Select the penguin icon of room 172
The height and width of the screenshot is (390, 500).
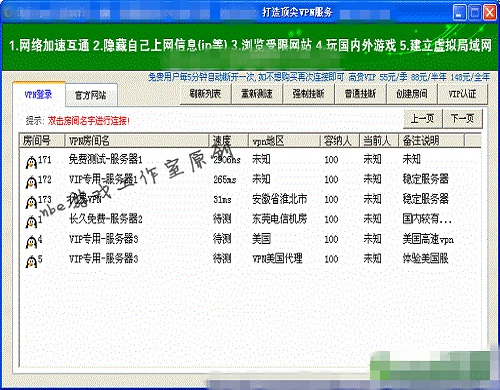[31, 182]
